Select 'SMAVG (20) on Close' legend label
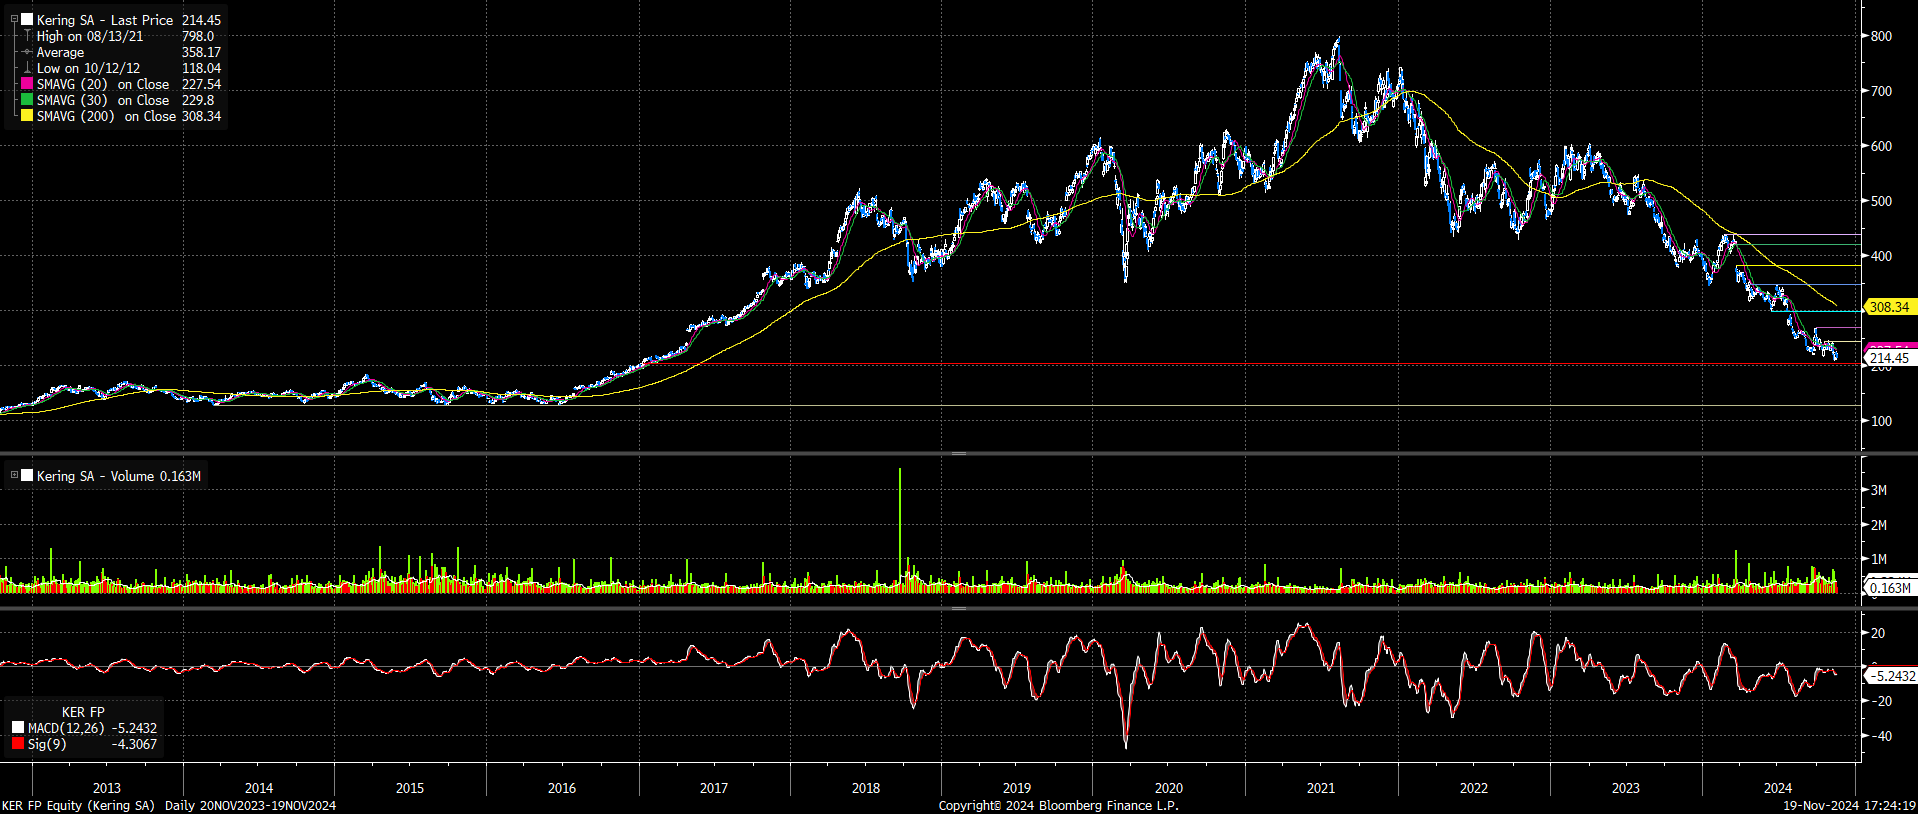Screen dimensions: 1918x814 coord(103,84)
